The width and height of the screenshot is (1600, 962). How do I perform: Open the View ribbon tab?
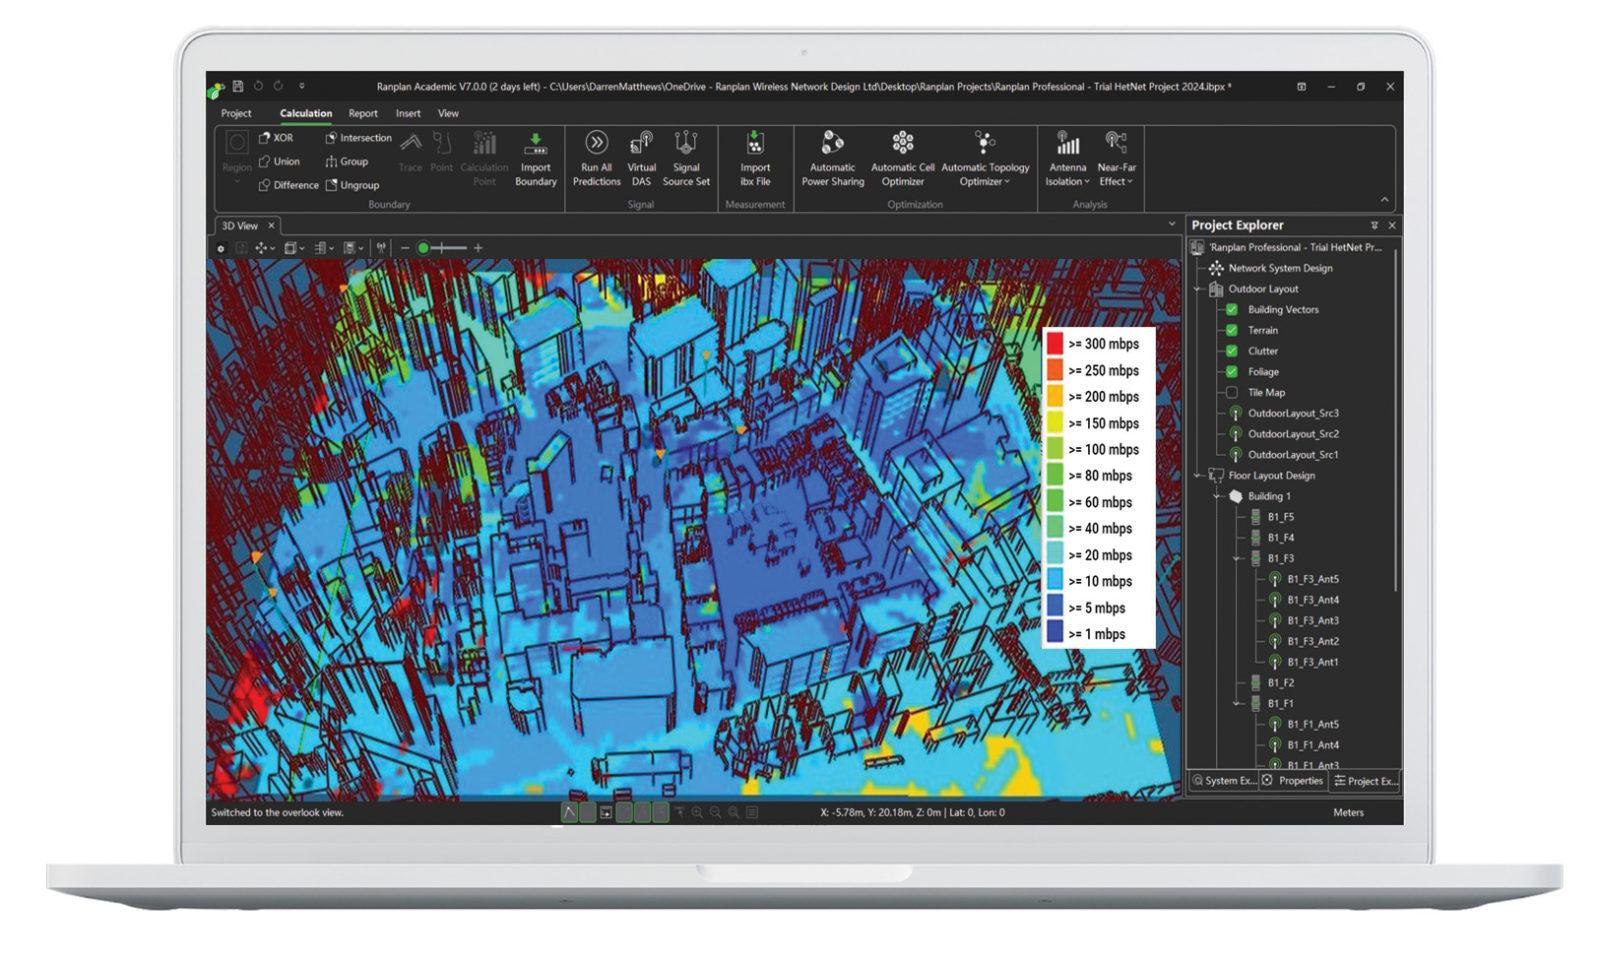coord(448,114)
